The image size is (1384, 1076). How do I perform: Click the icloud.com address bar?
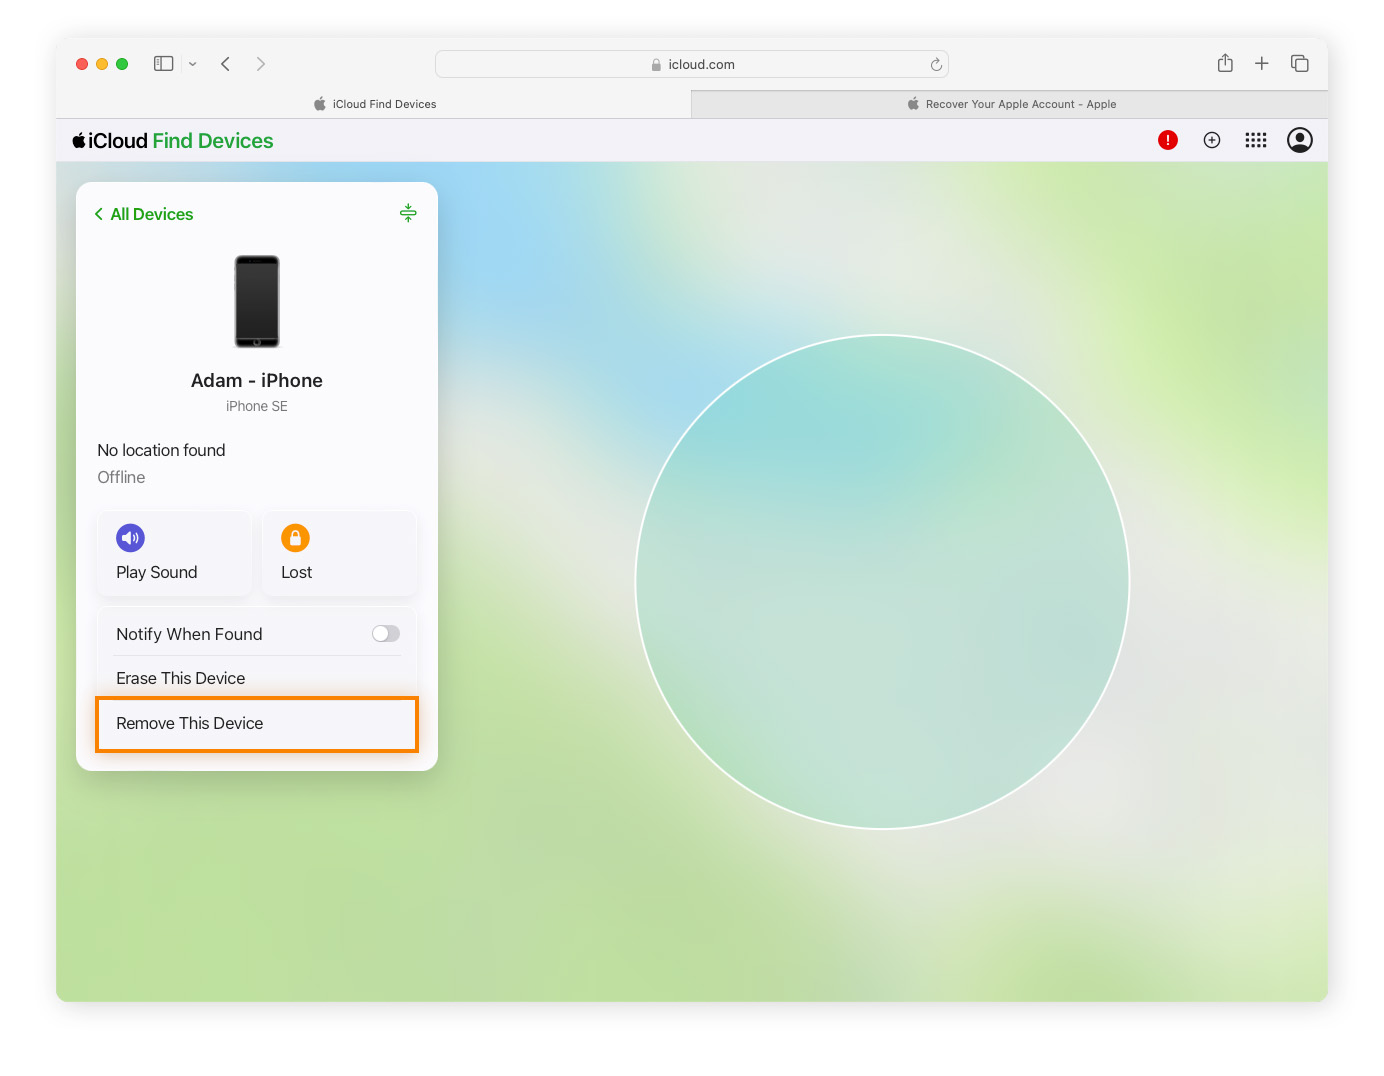pyautogui.click(x=692, y=64)
